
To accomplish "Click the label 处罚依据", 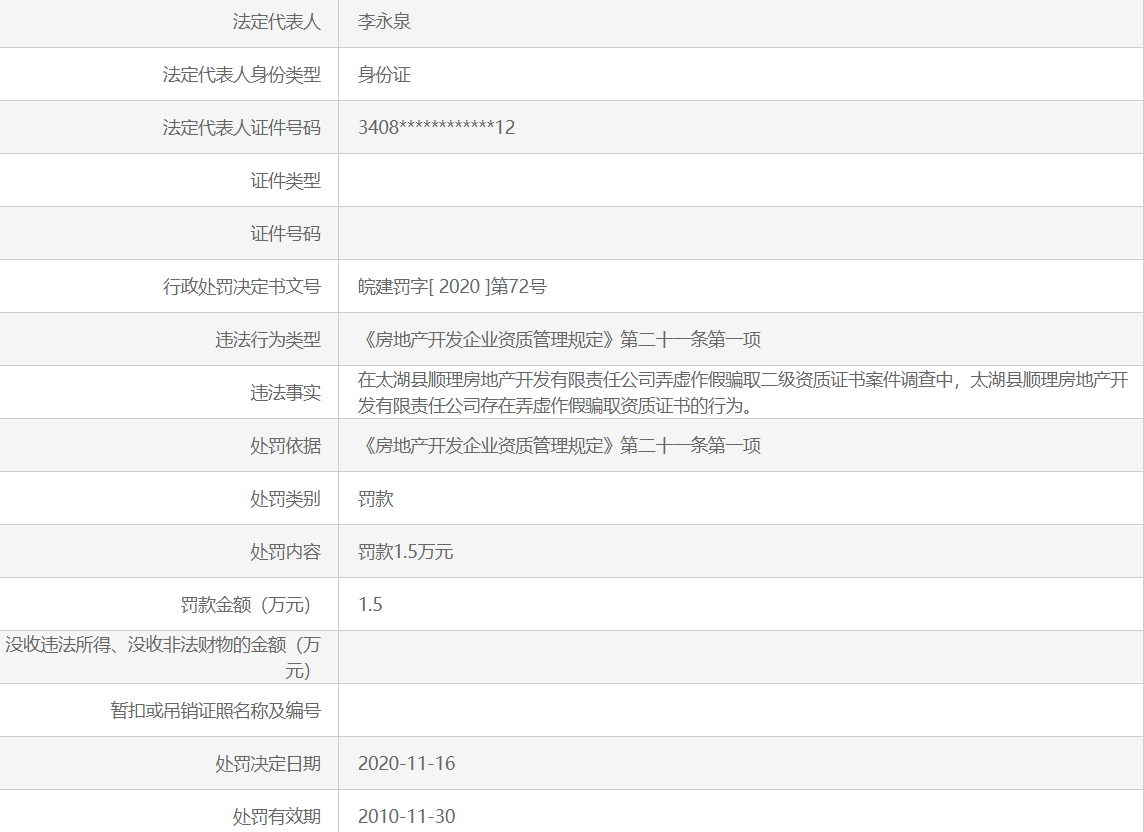I will tap(285, 446).
